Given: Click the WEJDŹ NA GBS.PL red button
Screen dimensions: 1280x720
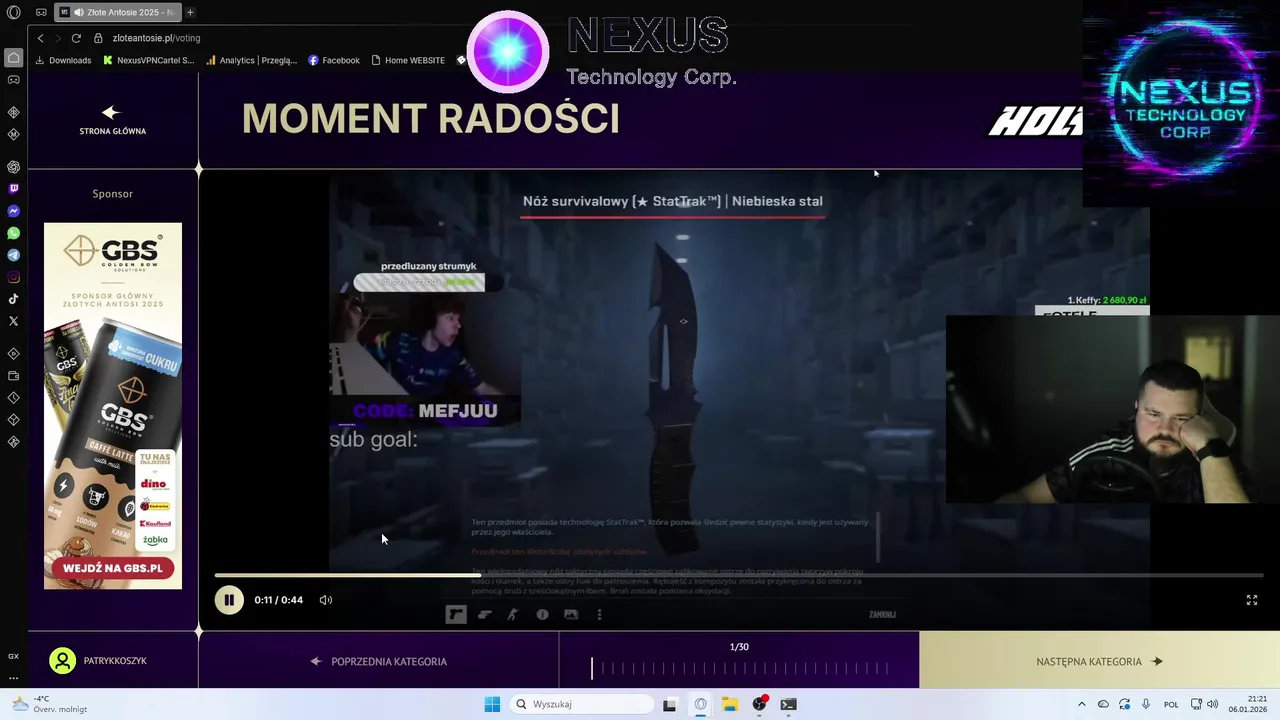Looking at the screenshot, I should point(112,568).
